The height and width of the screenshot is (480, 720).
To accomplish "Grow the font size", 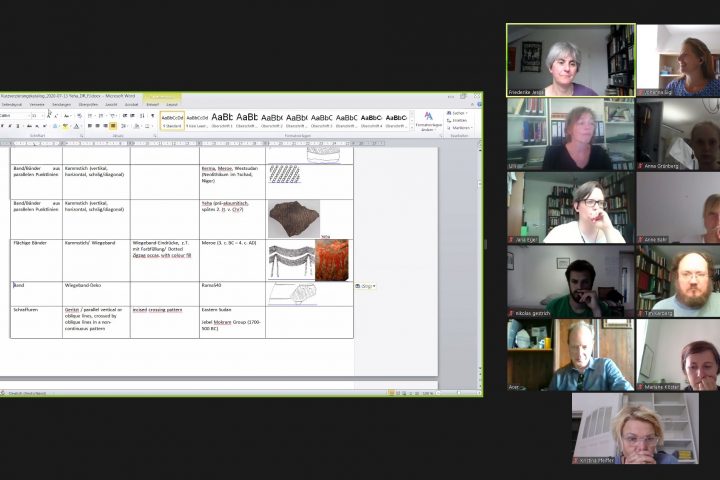I will [49, 116].
